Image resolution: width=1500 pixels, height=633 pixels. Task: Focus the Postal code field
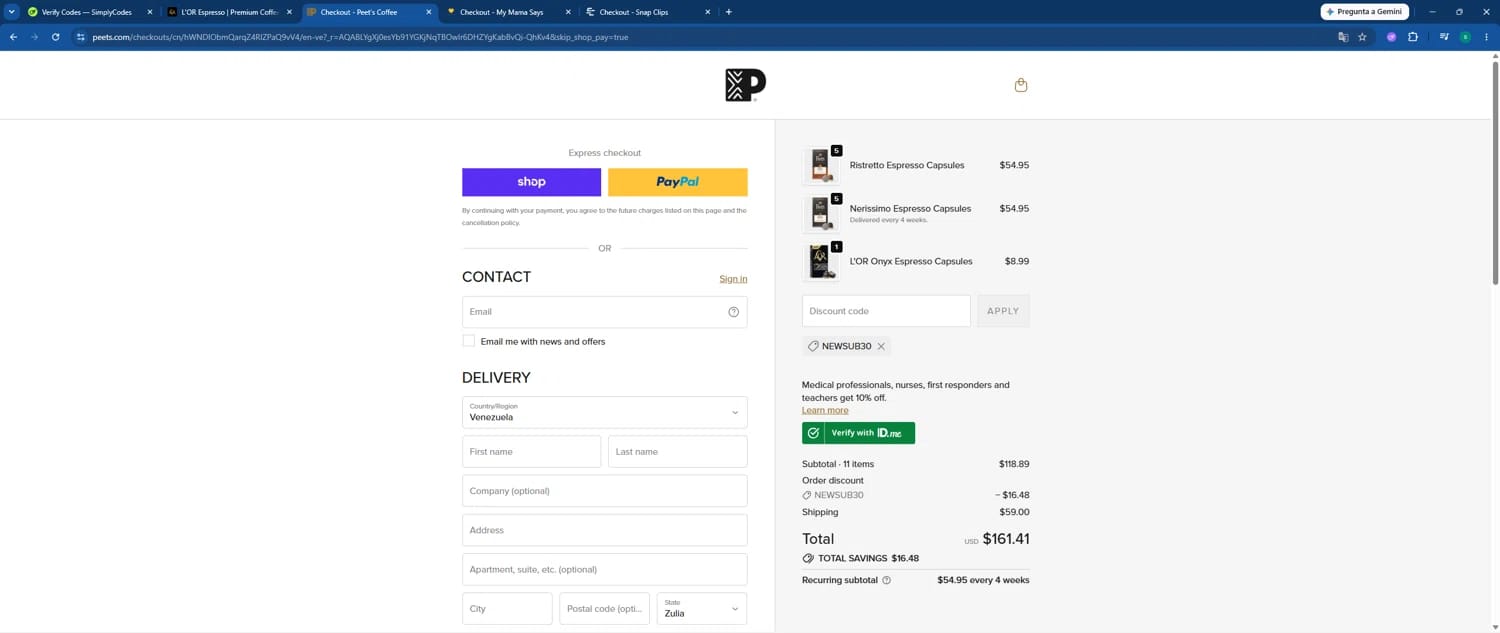click(x=604, y=608)
